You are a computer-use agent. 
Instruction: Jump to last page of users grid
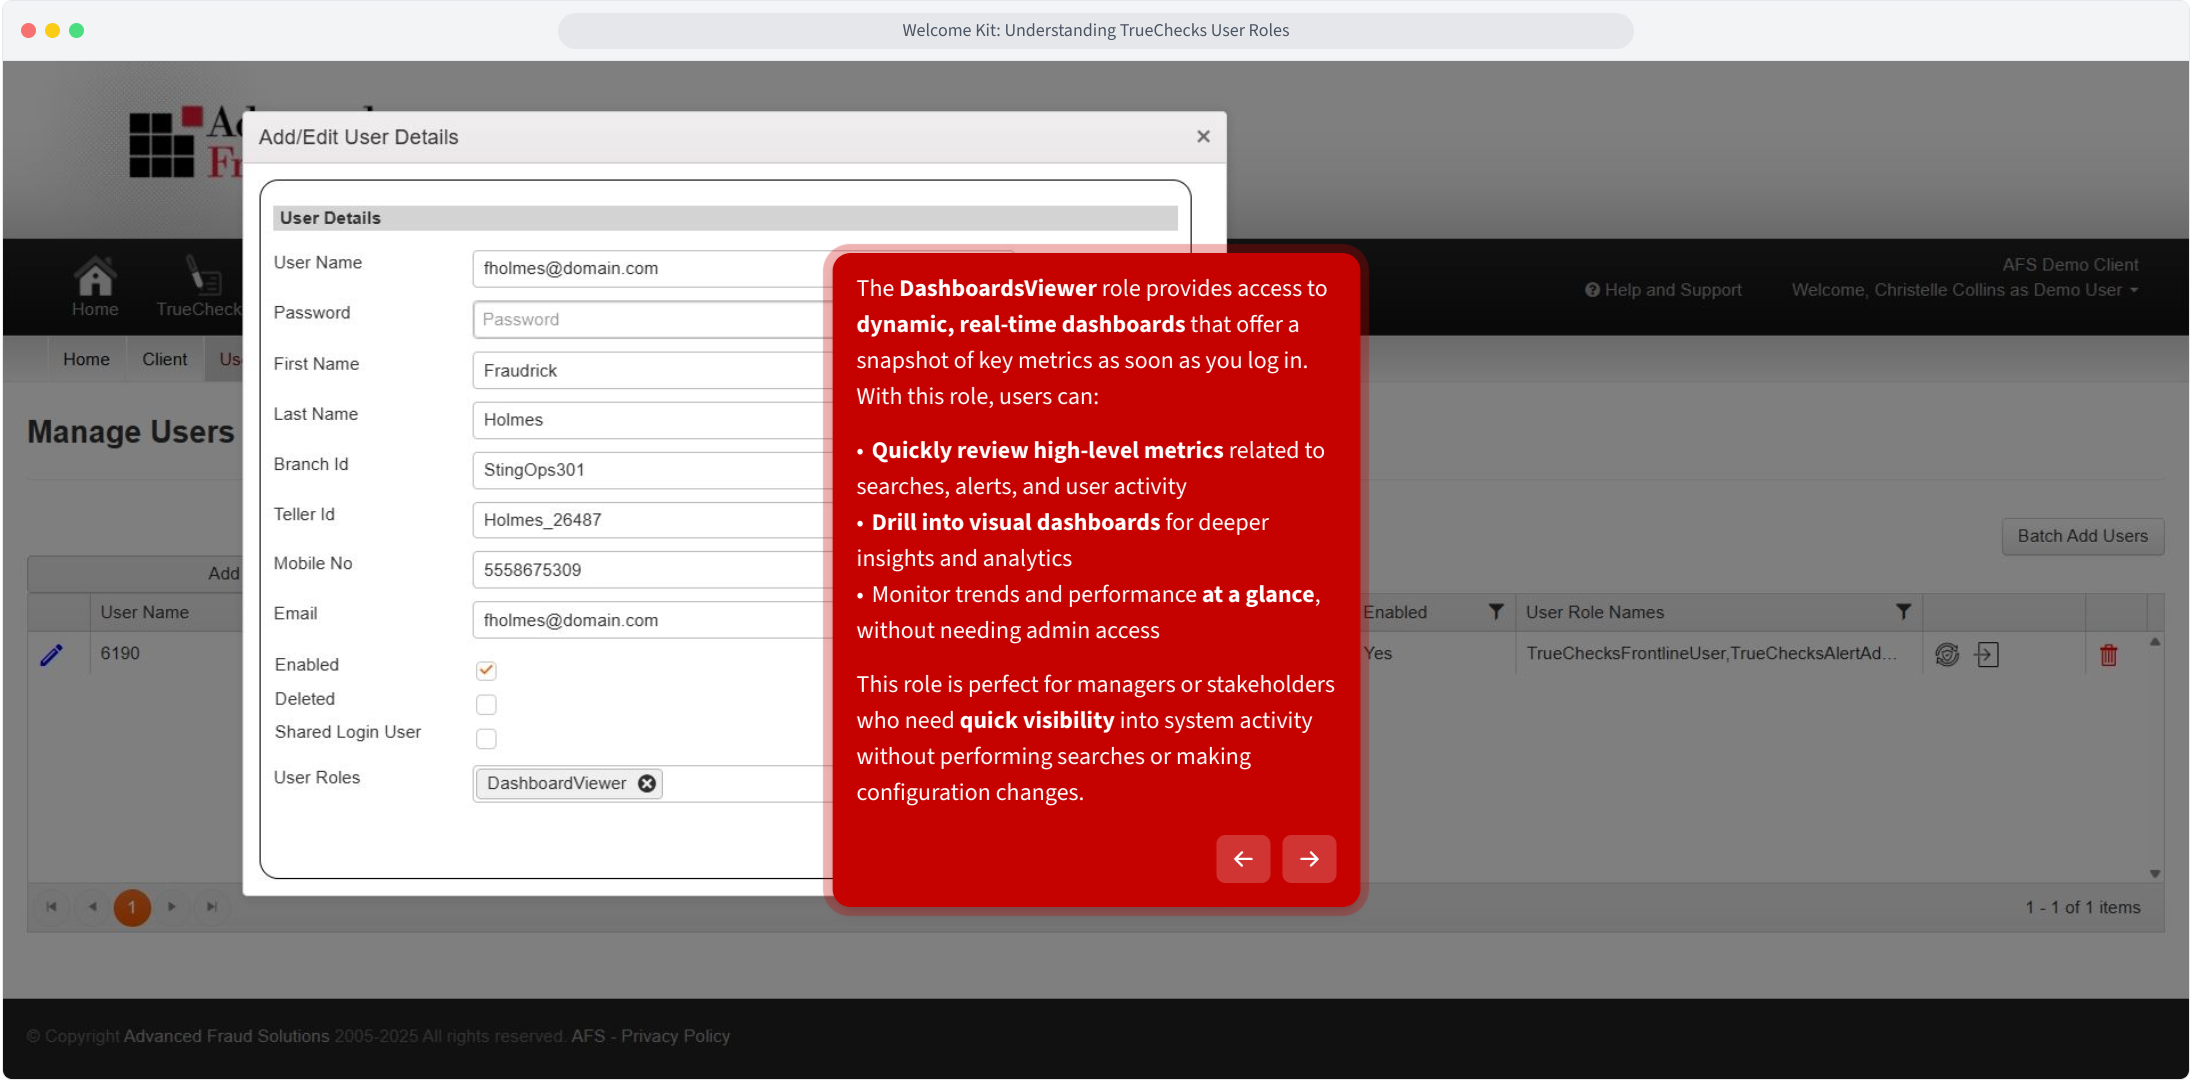pos(212,907)
